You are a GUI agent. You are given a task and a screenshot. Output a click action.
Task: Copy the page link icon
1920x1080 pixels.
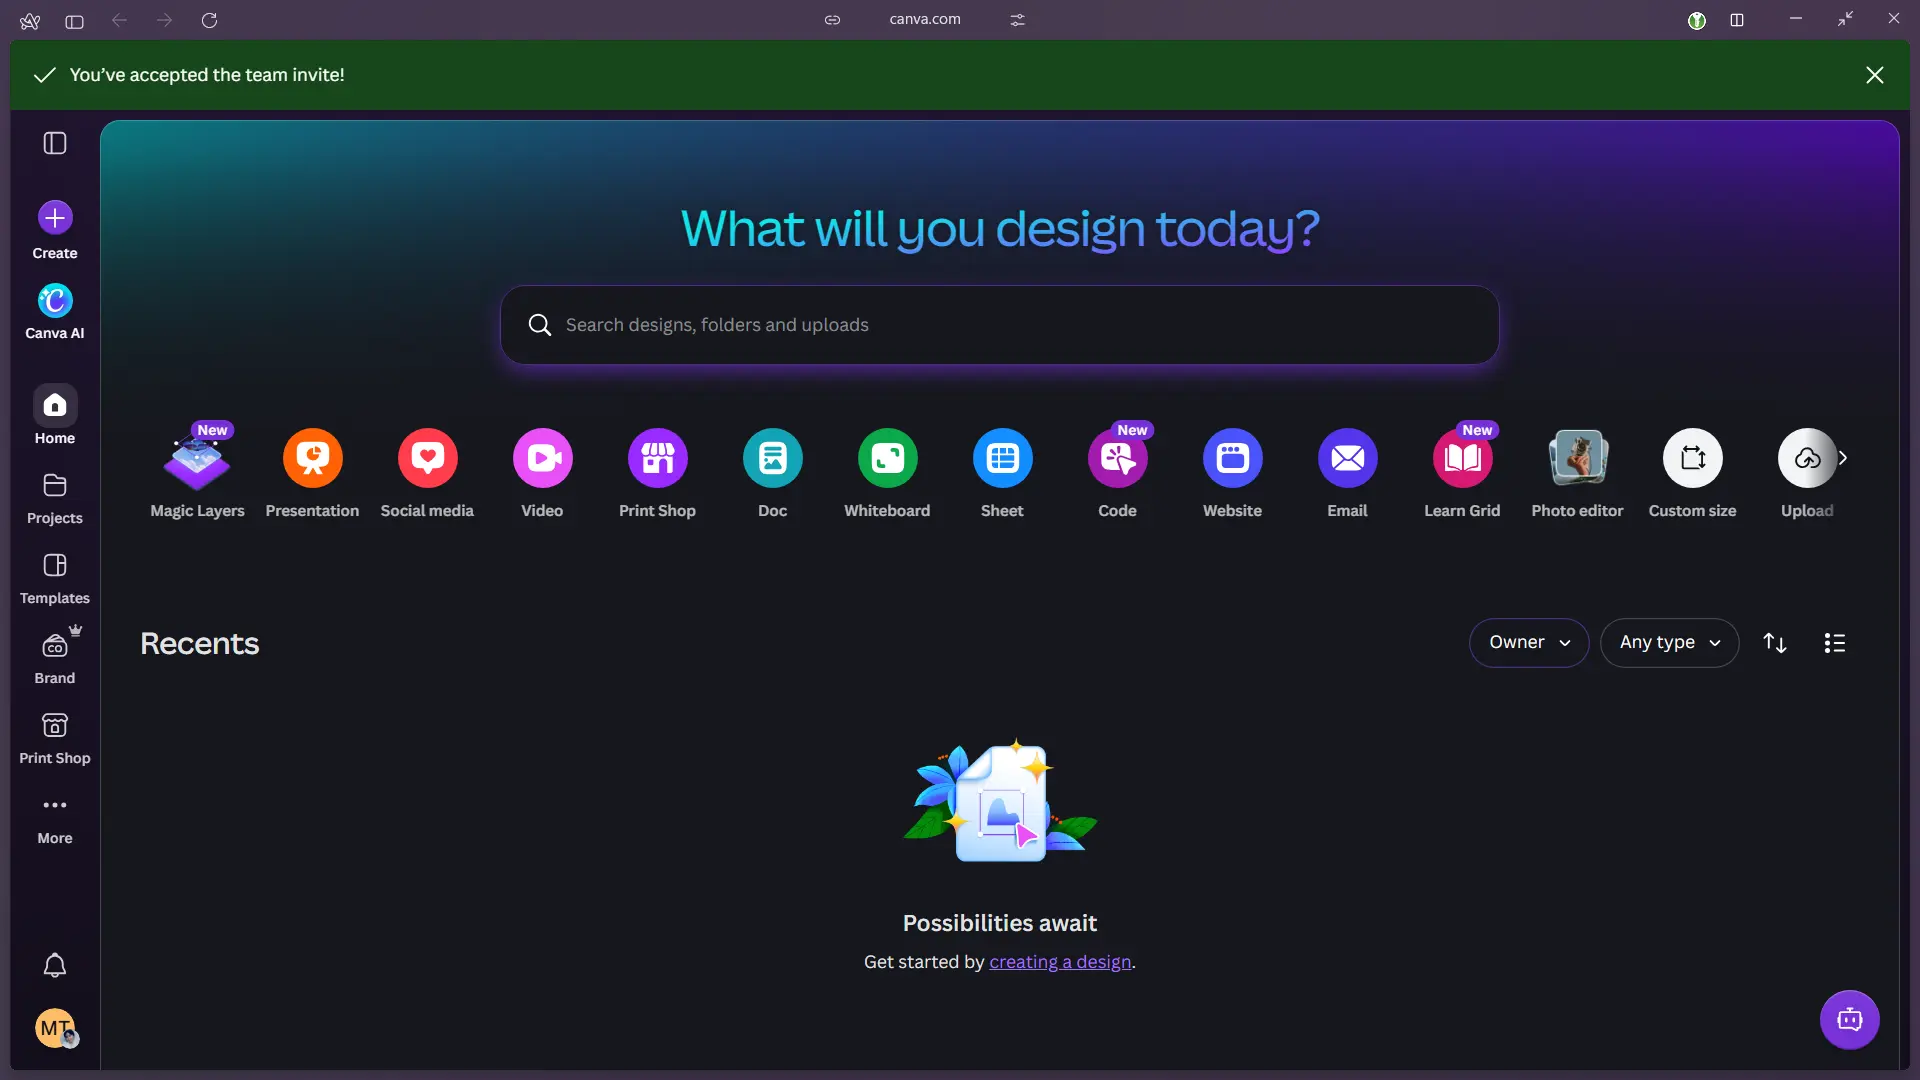(x=832, y=20)
